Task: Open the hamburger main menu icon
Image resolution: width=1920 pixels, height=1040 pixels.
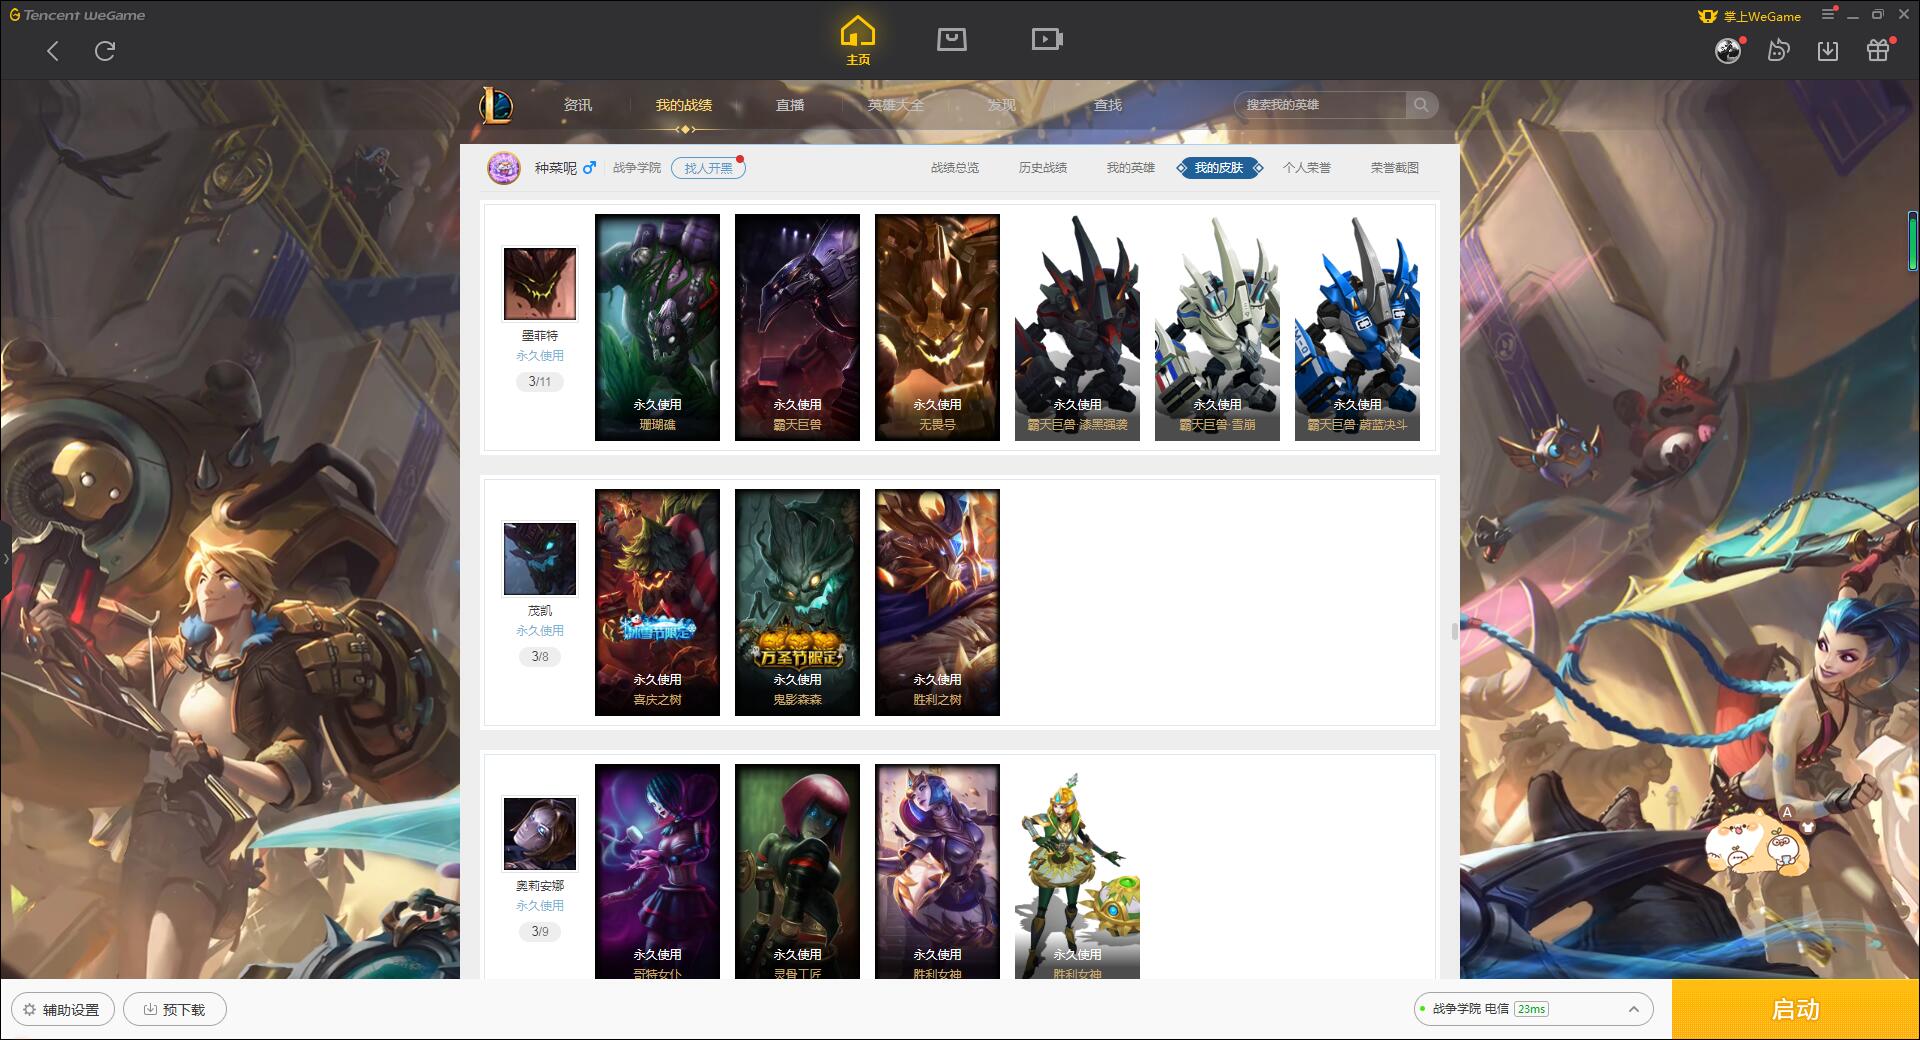Action: point(1828,14)
